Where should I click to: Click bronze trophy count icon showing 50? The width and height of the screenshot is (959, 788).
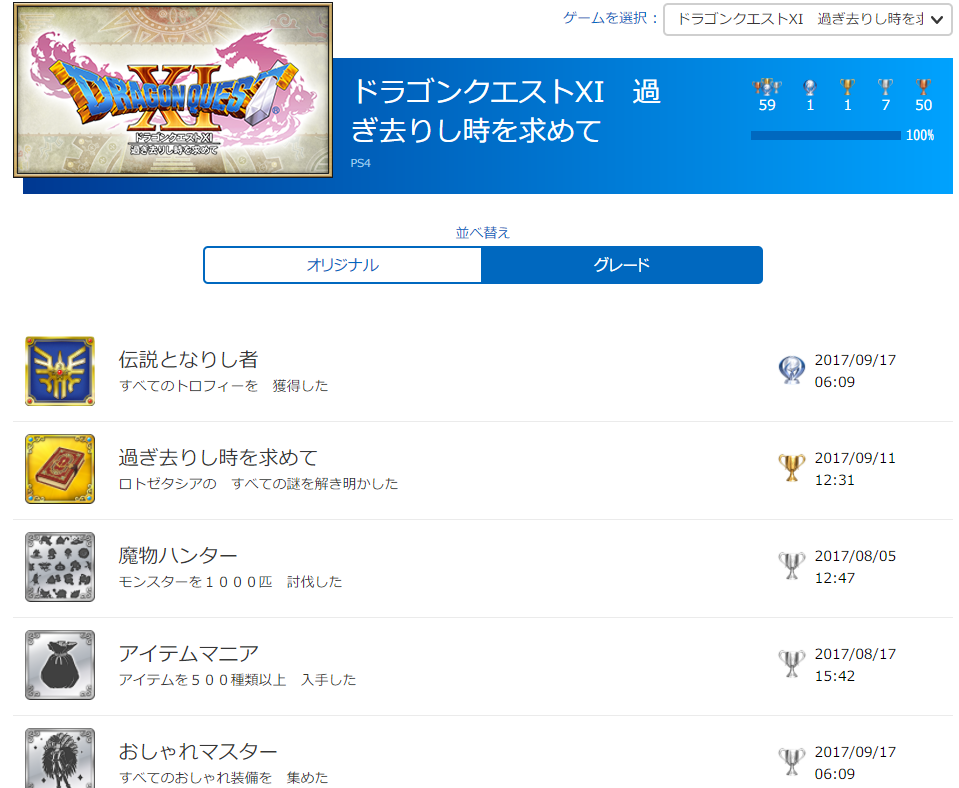(924, 87)
